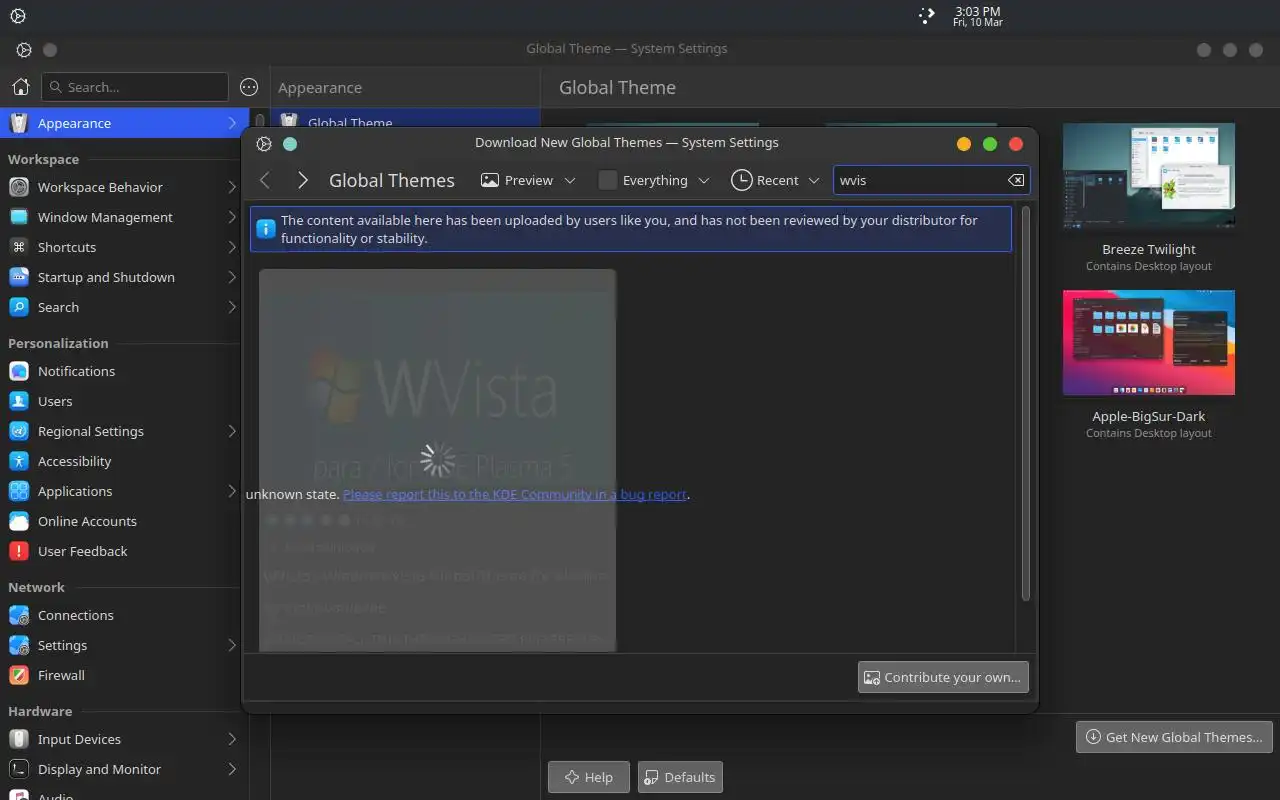Expand the Input Devices chevron

[x=232, y=739]
